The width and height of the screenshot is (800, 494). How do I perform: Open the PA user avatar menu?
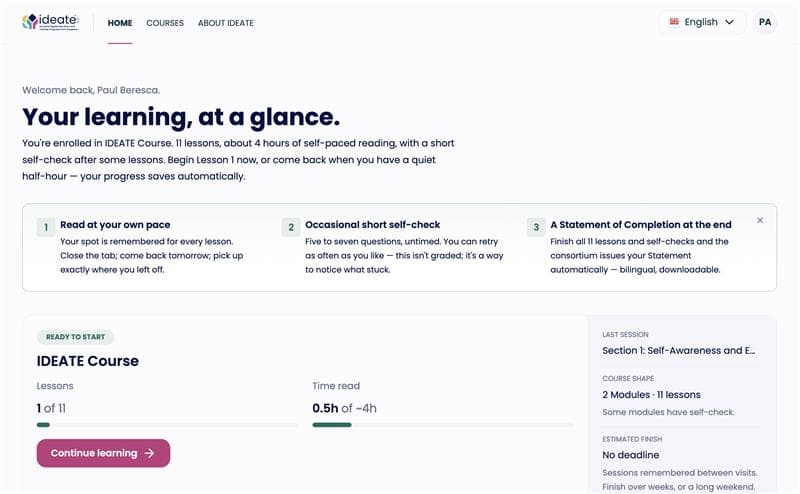[765, 22]
